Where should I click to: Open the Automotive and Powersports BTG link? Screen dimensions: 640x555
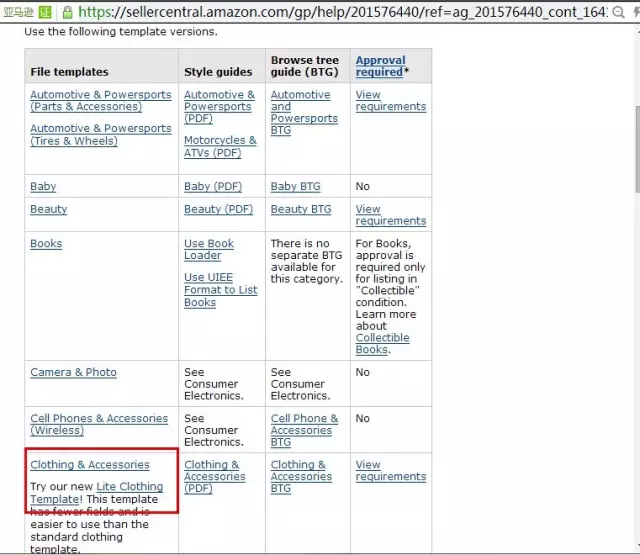pos(304,112)
